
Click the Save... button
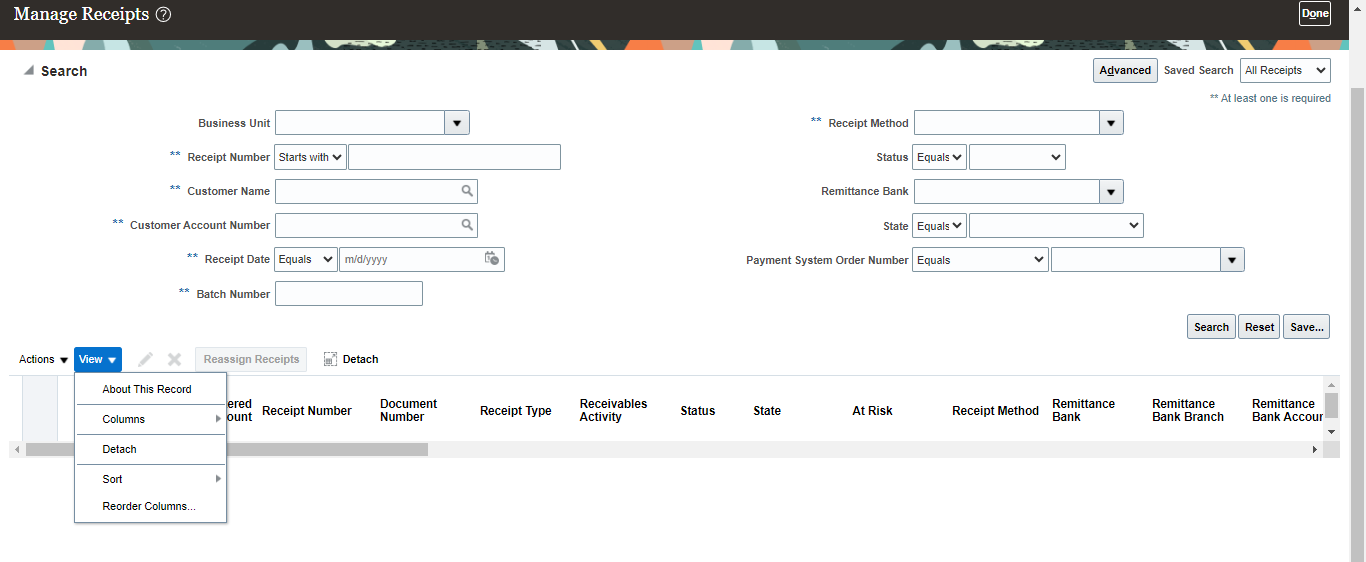point(1306,327)
